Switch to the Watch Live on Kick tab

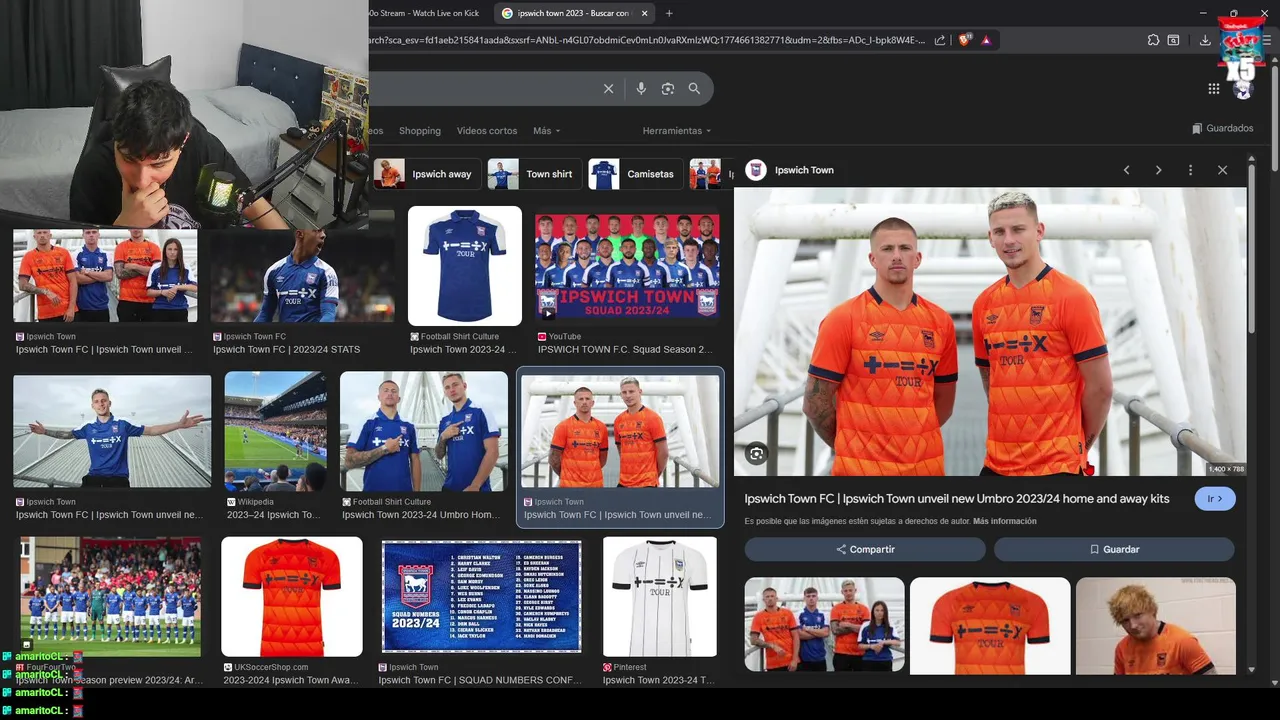coord(425,13)
